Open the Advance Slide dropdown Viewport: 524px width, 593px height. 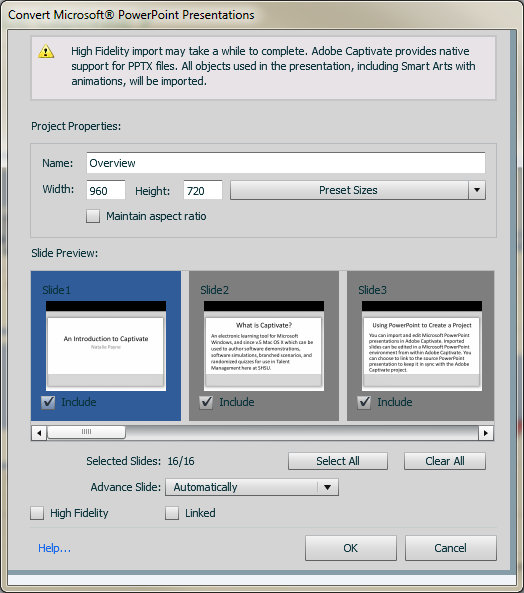(x=252, y=487)
